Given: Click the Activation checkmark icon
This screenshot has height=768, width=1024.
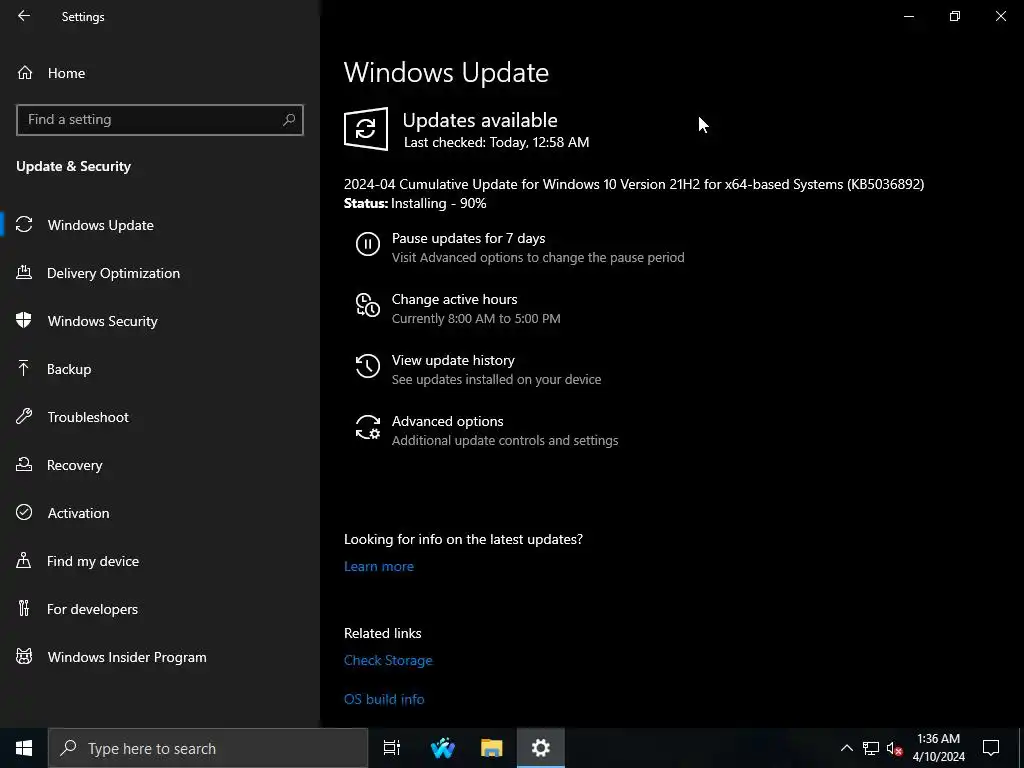Looking at the screenshot, I should click(x=24, y=512).
